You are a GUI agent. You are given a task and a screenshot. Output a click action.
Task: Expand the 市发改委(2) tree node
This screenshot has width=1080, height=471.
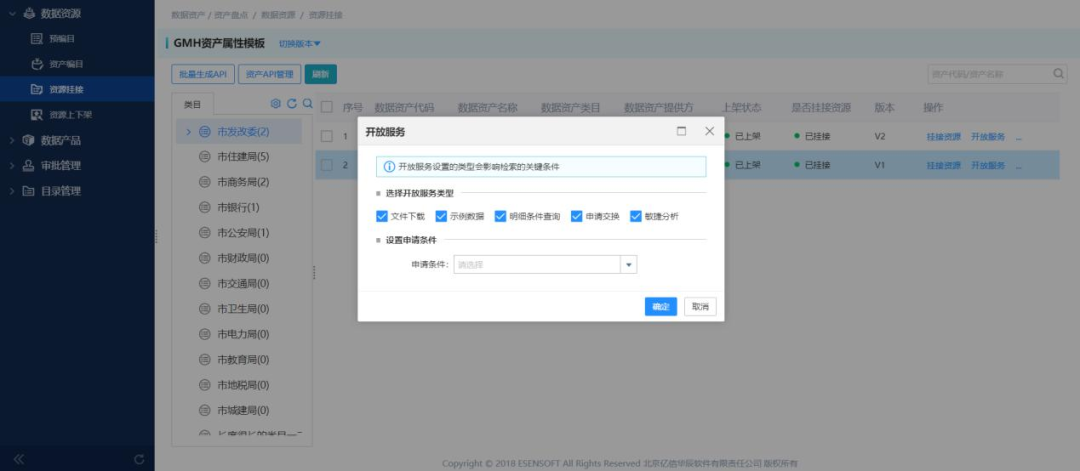(188, 132)
